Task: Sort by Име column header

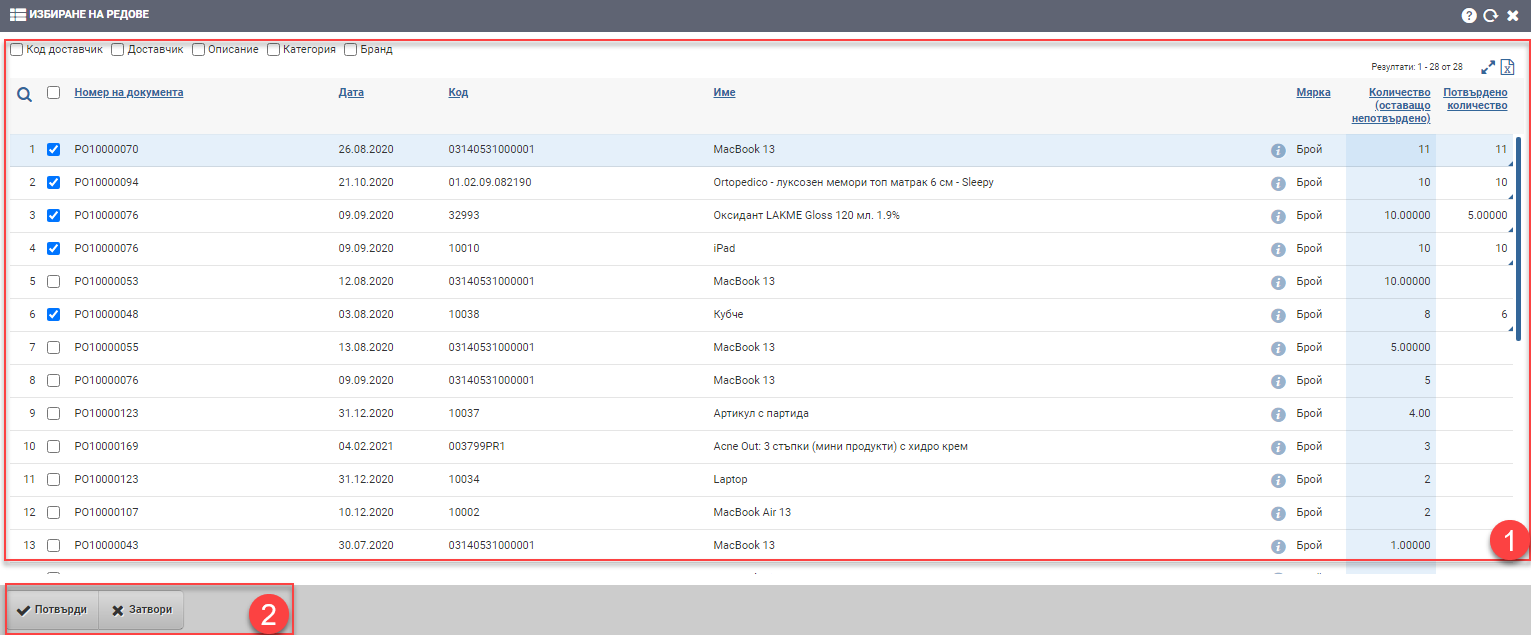Action: 724,92
